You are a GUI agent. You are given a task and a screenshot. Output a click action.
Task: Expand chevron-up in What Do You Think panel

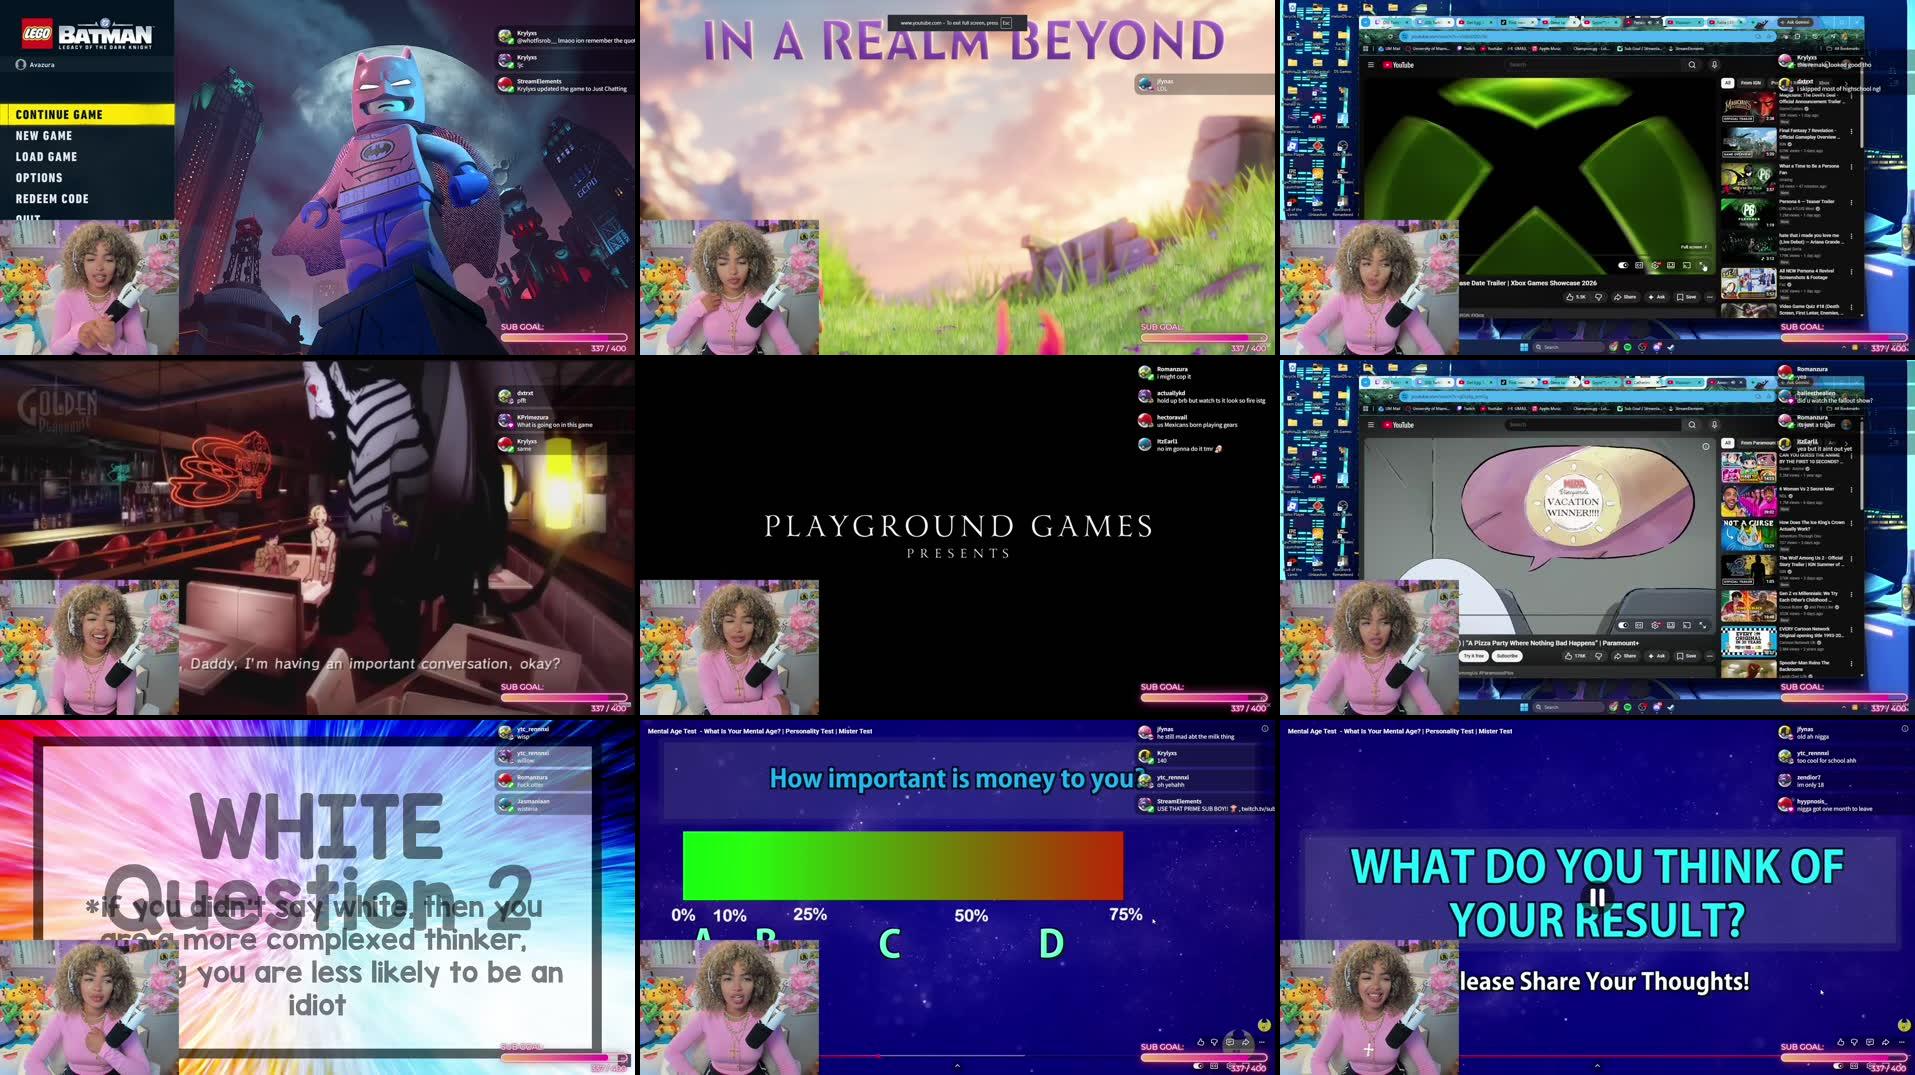coord(1597,1066)
